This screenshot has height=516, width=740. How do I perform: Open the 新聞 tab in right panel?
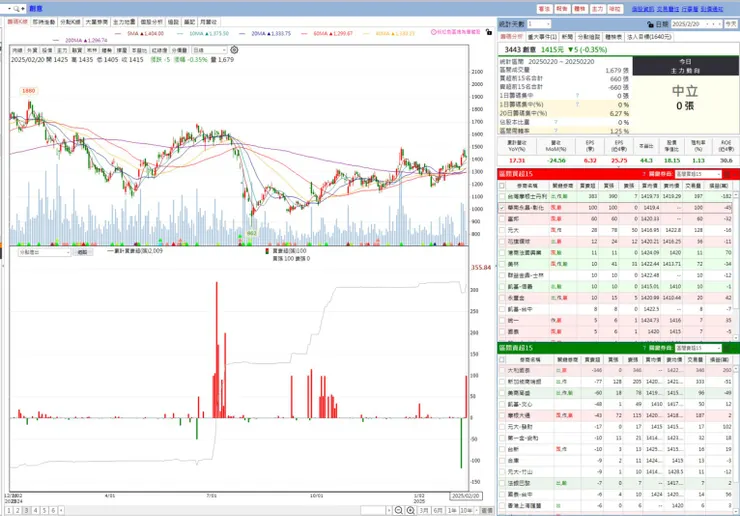[567, 37]
